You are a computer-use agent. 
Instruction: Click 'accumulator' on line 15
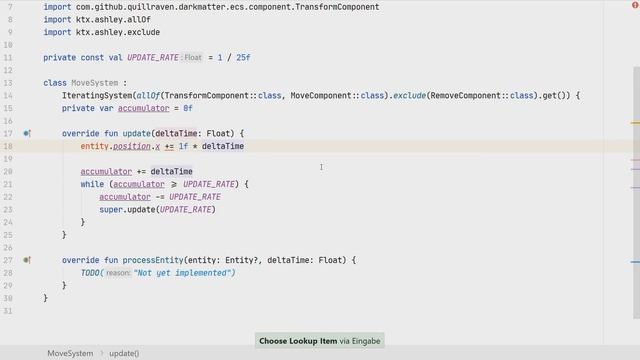[143, 108]
